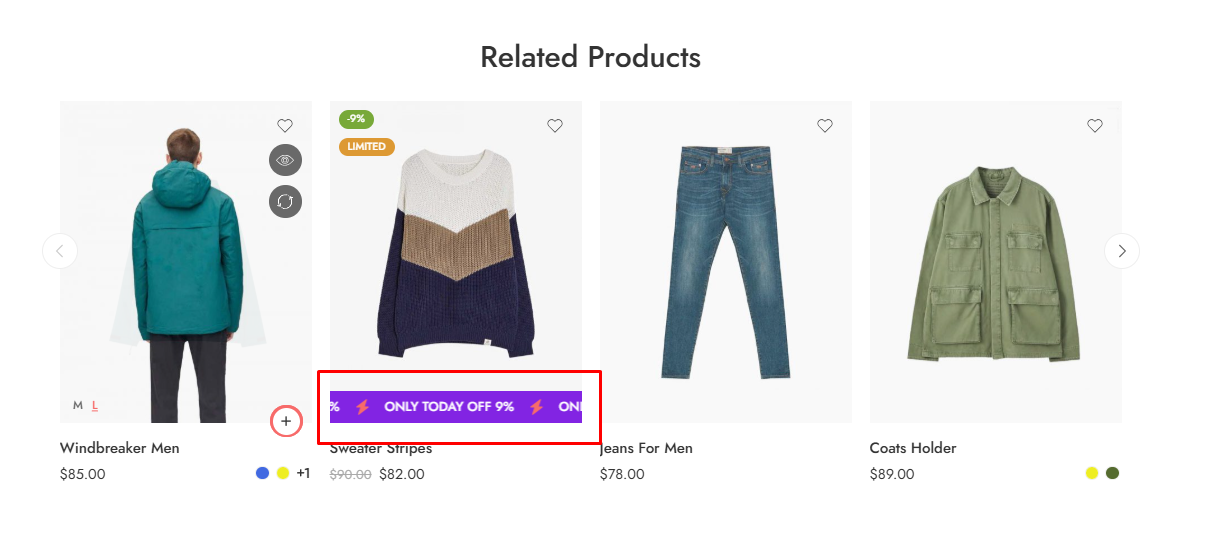
Task: Pick the blue color swatch for Windbreaker
Action: point(262,473)
